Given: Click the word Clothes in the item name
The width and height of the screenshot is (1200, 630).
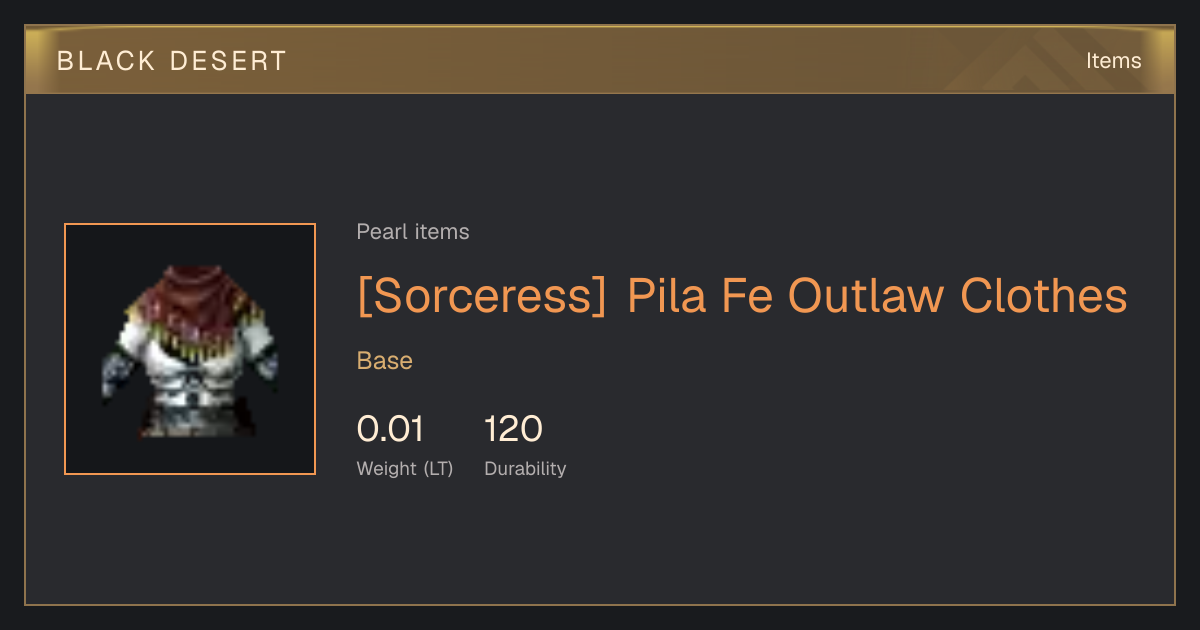Looking at the screenshot, I should pos(1044,297).
